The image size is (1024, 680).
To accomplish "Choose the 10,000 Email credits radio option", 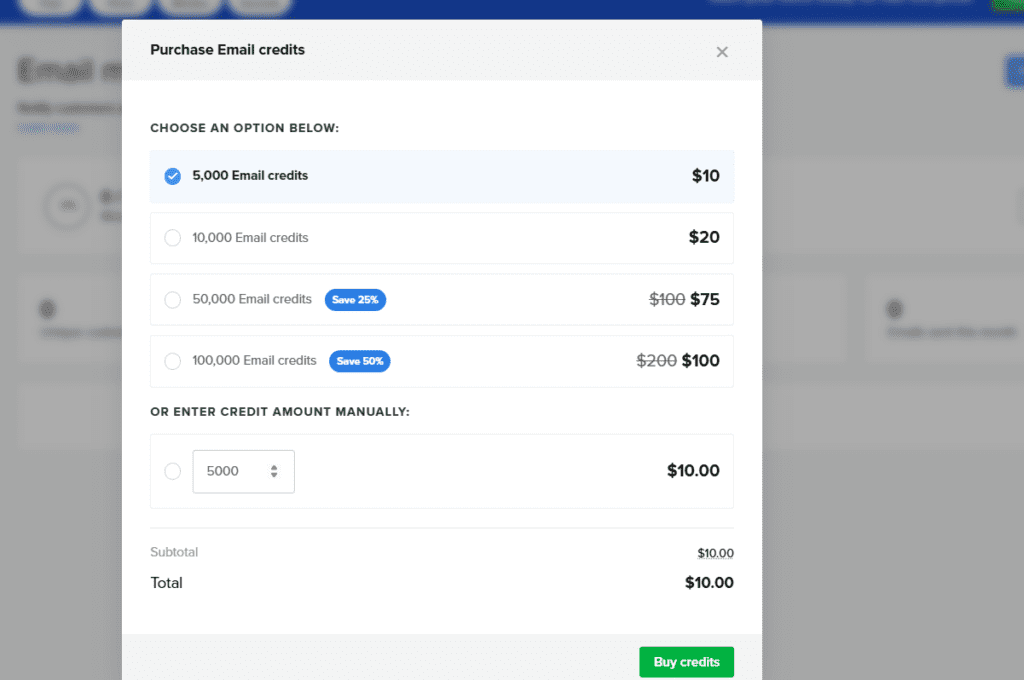I will coord(173,238).
